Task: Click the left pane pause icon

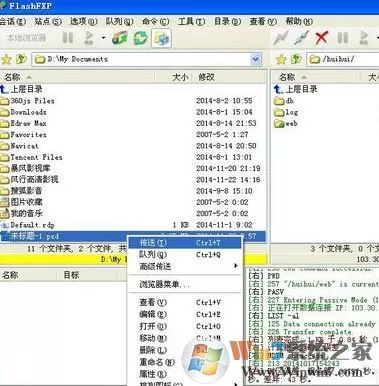Action: tap(68, 38)
